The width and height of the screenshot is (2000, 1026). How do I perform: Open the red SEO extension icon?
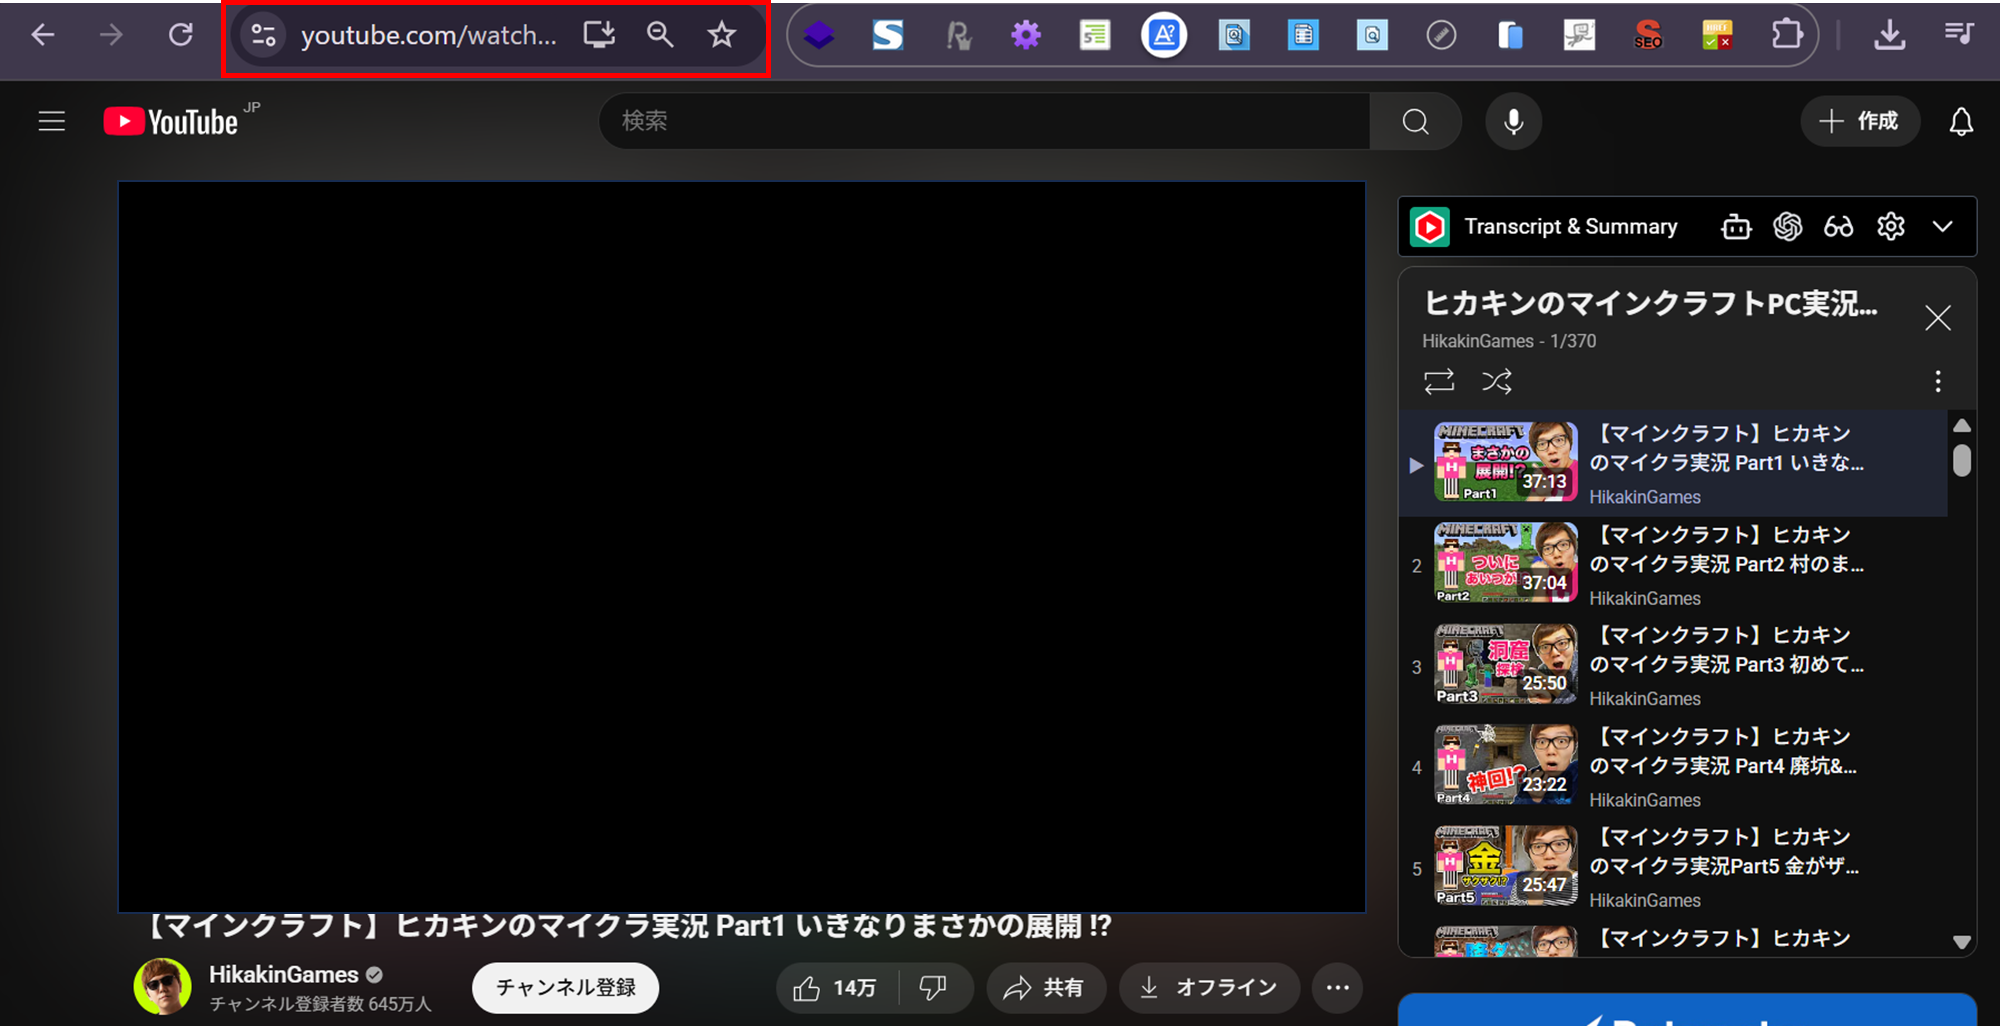tap(1648, 36)
